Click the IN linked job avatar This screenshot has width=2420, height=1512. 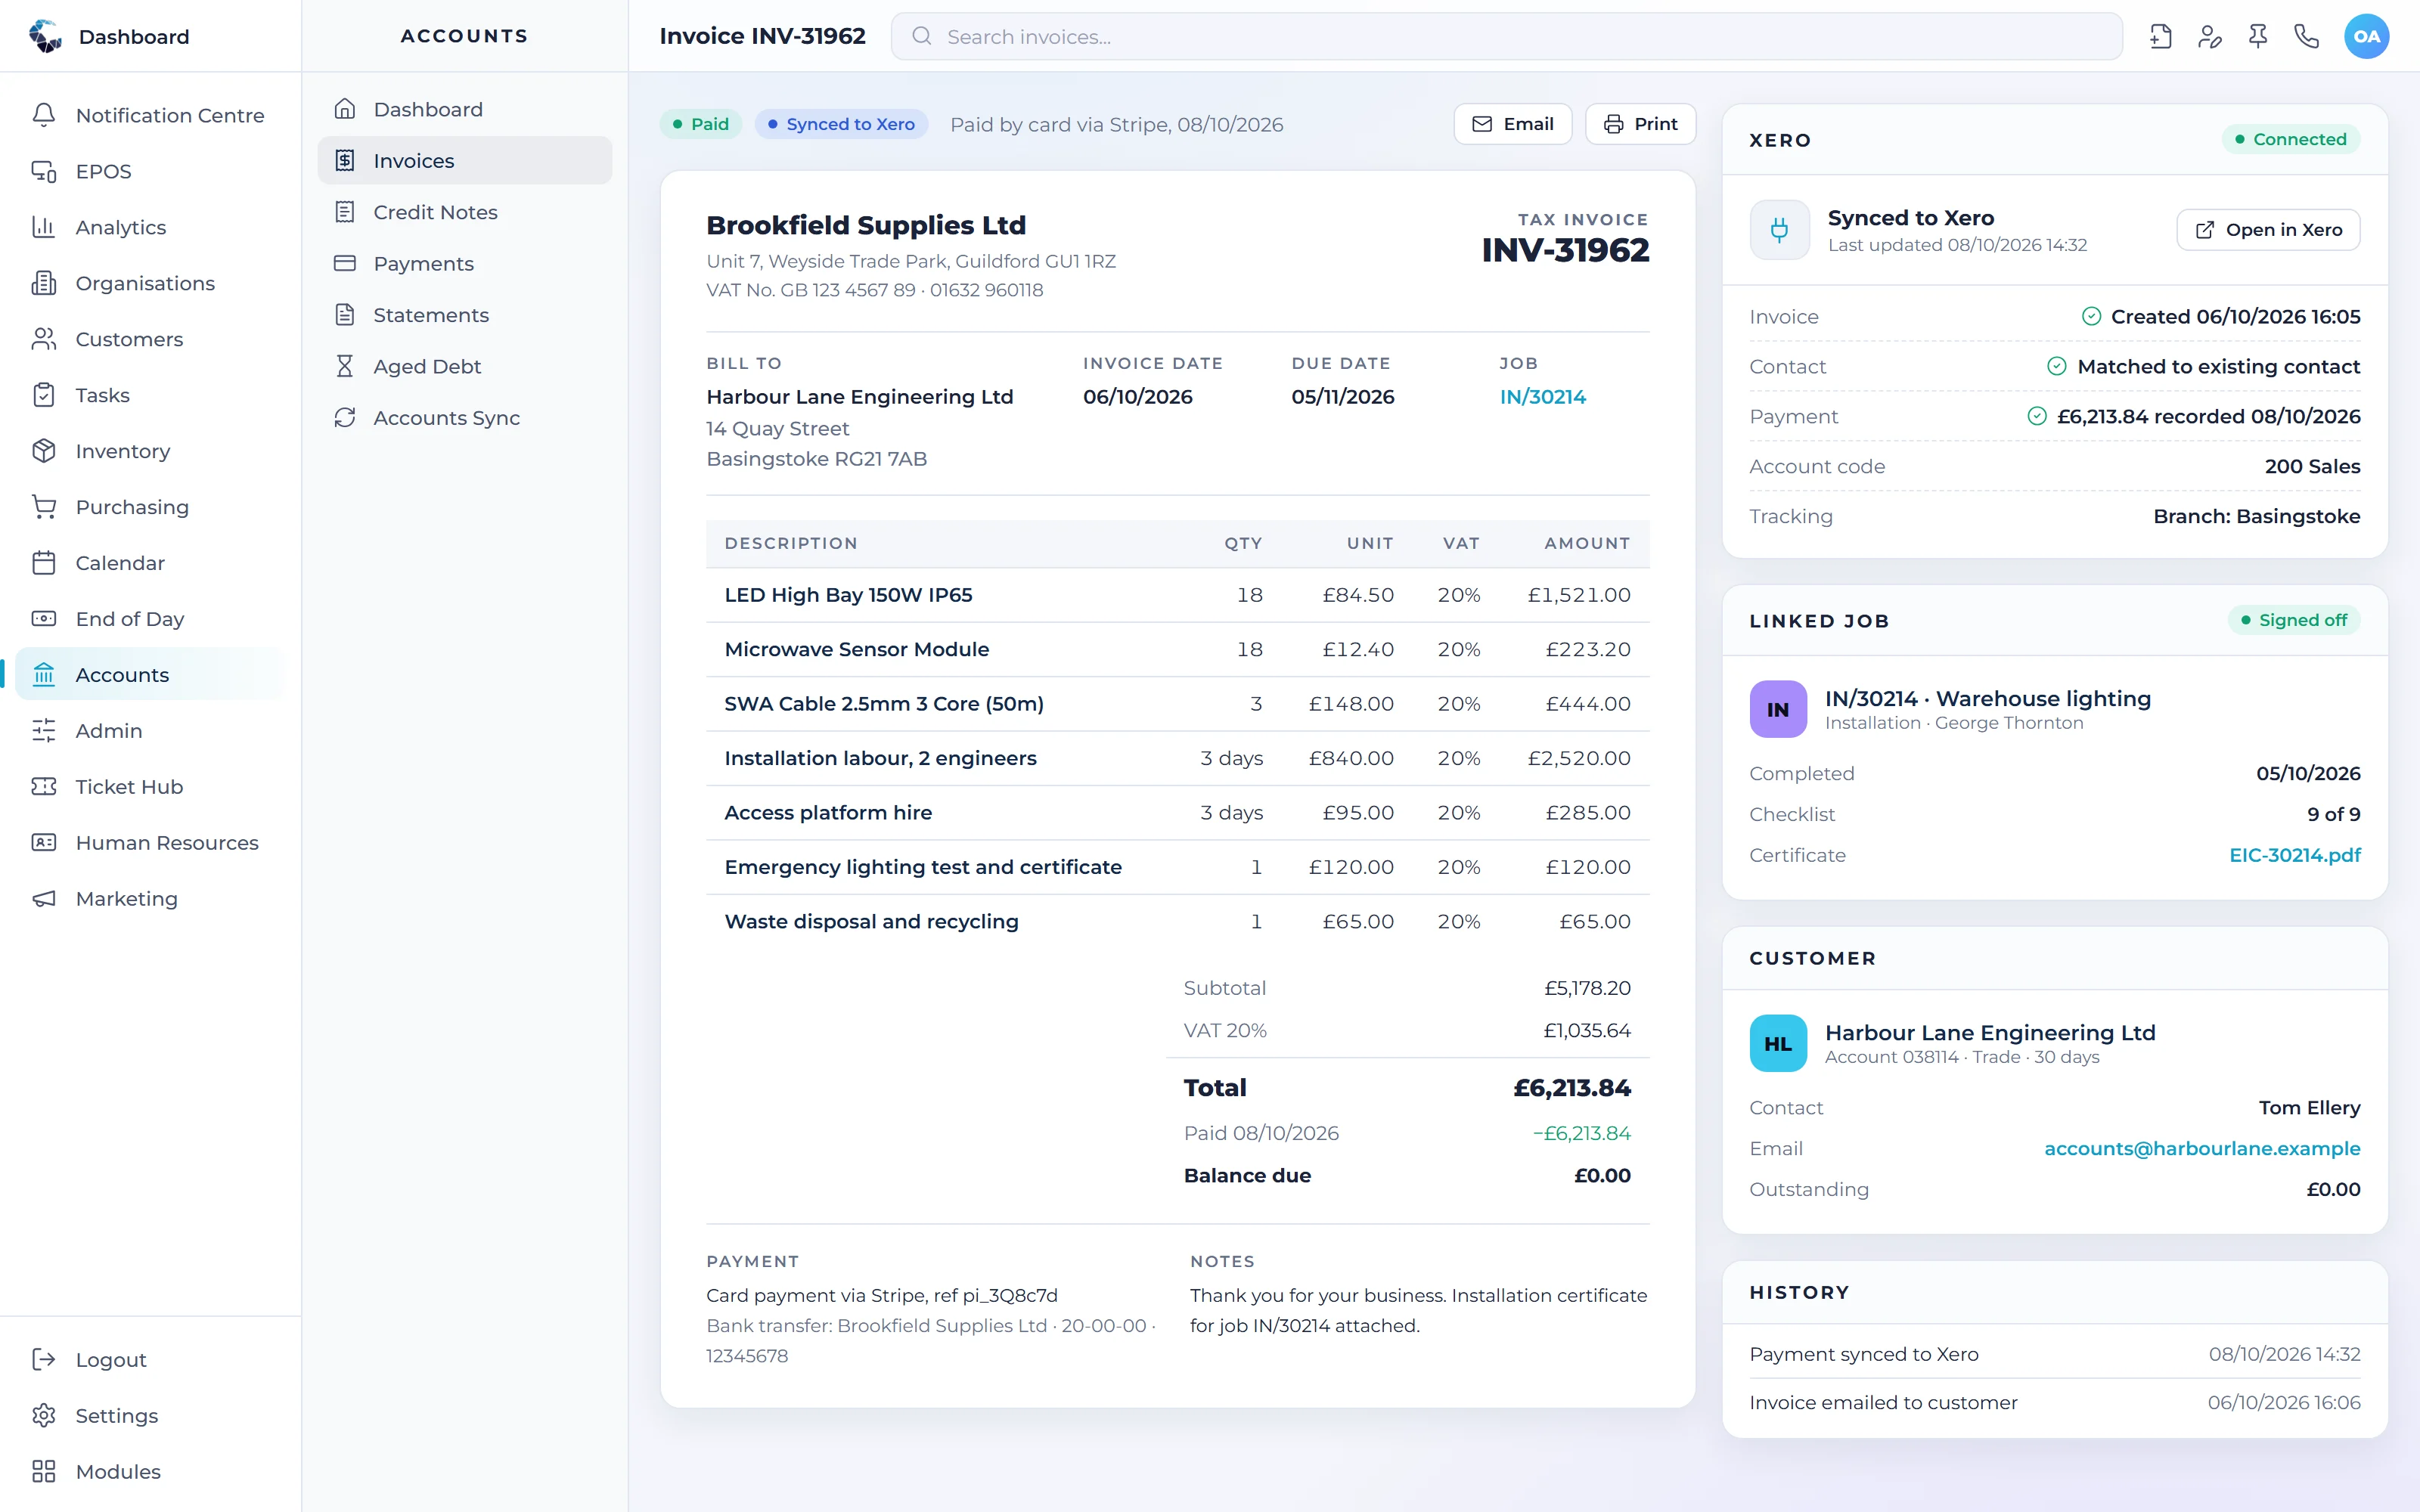pyautogui.click(x=1778, y=709)
